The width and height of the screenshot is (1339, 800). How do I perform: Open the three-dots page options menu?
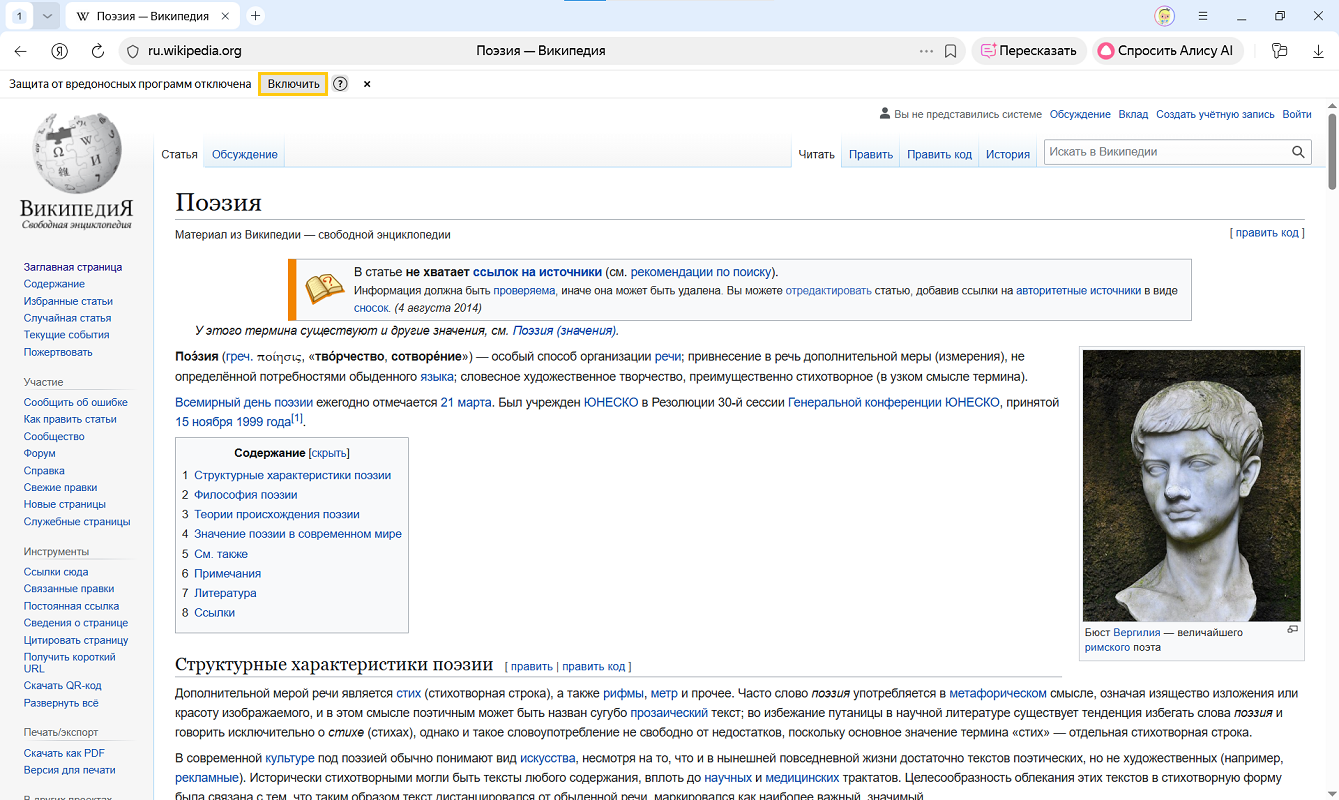pyautogui.click(x=926, y=51)
